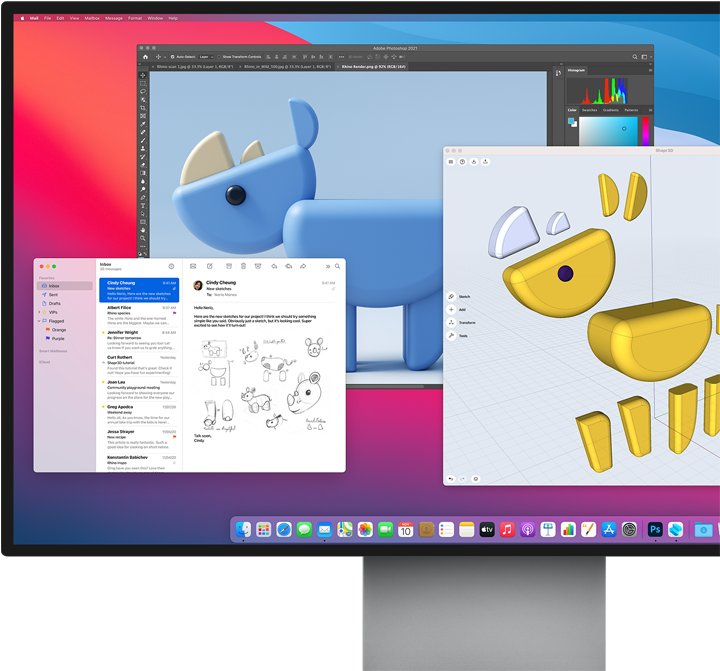
Task: Open the Histogram panel menu
Action: pos(650,70)
